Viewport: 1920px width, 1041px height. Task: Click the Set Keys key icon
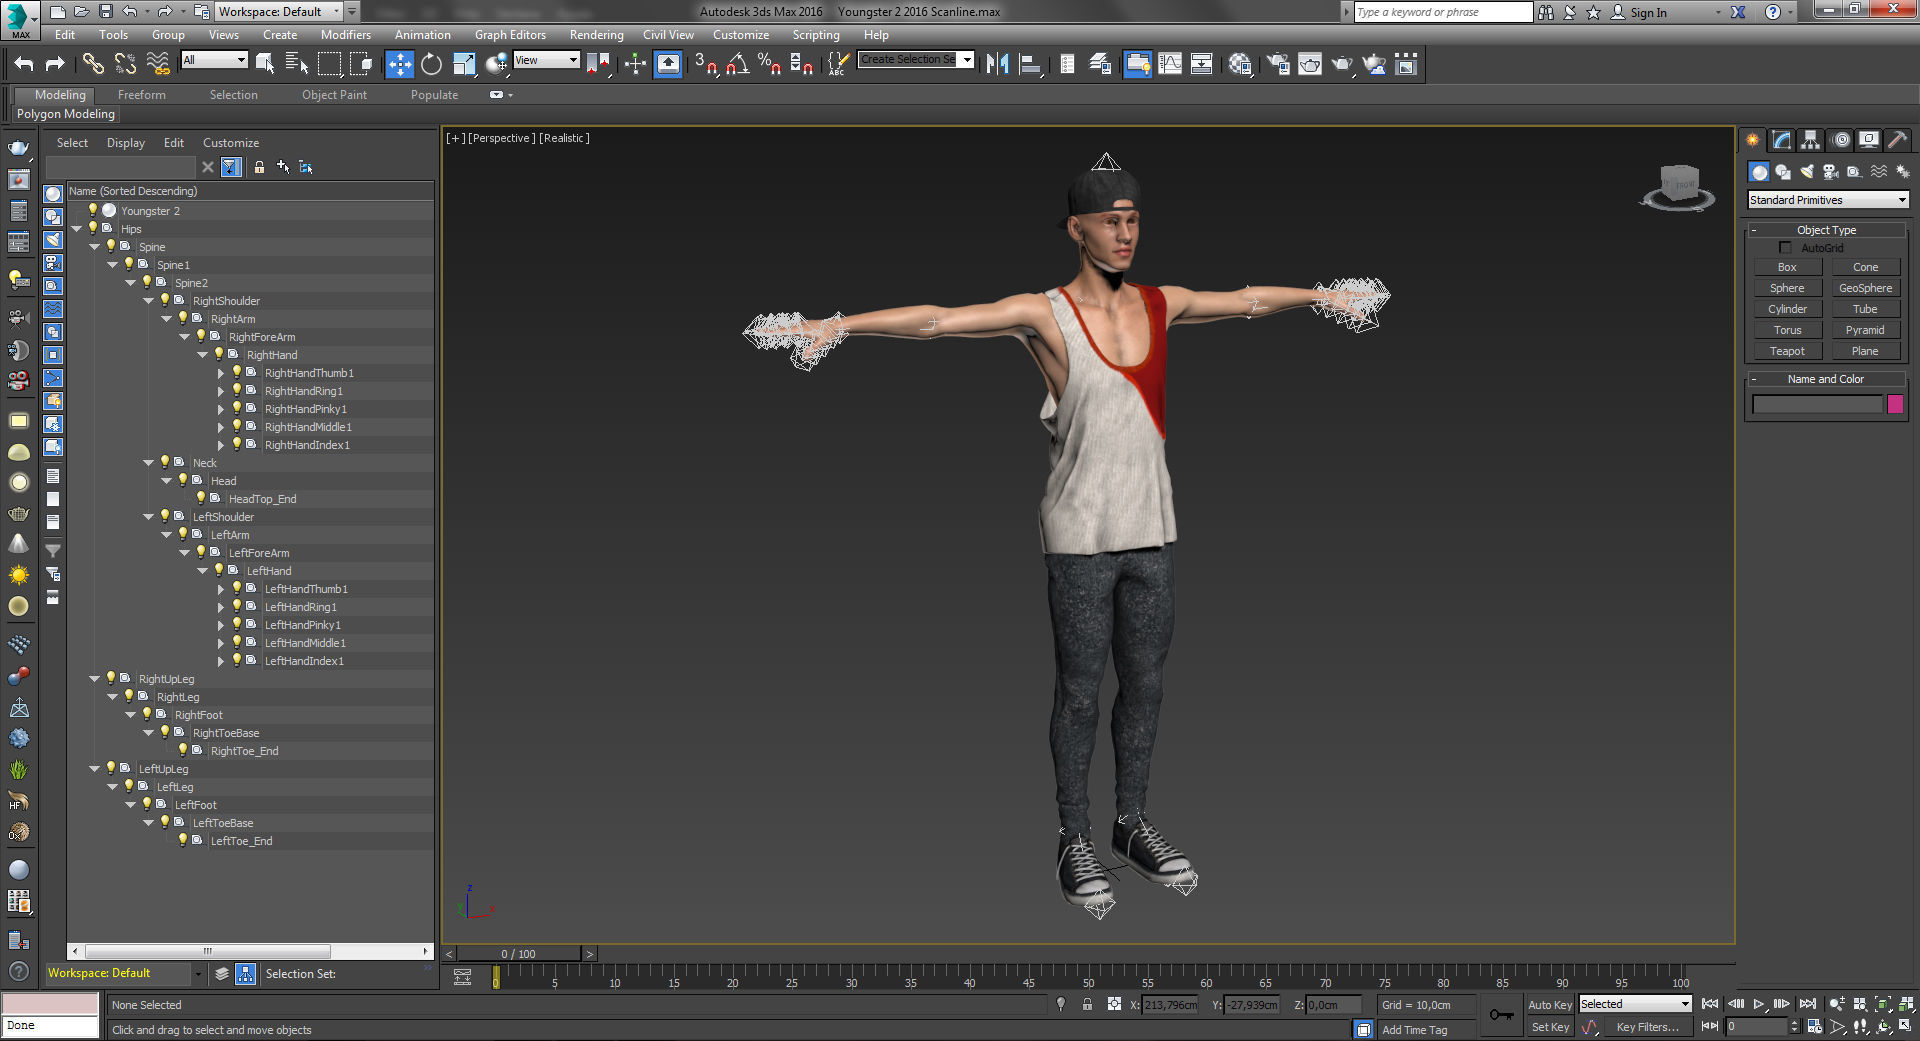tap(1501, 1015)
